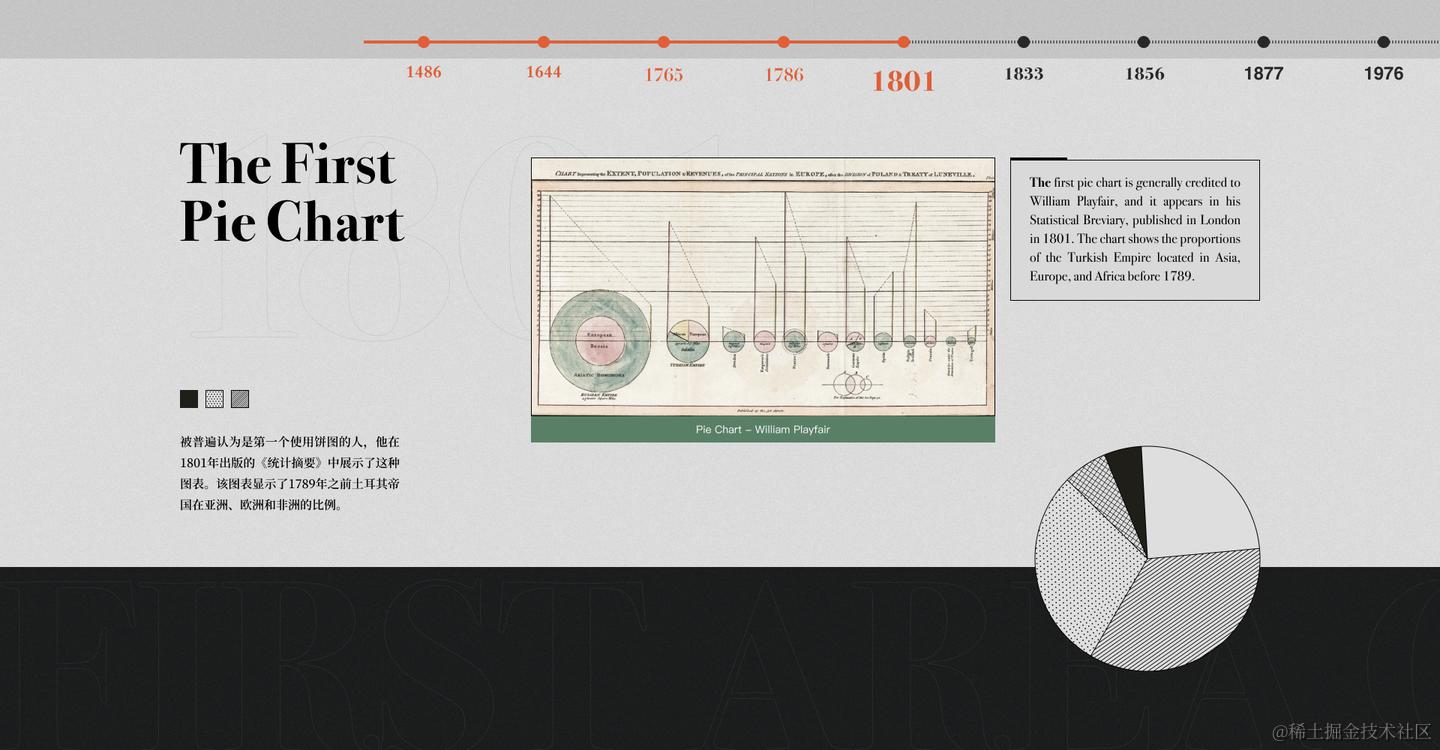Screen dimensions: 1440x750
Task: Click the 1765 year label
Action: pyautogui.click(x=664, y=74)
